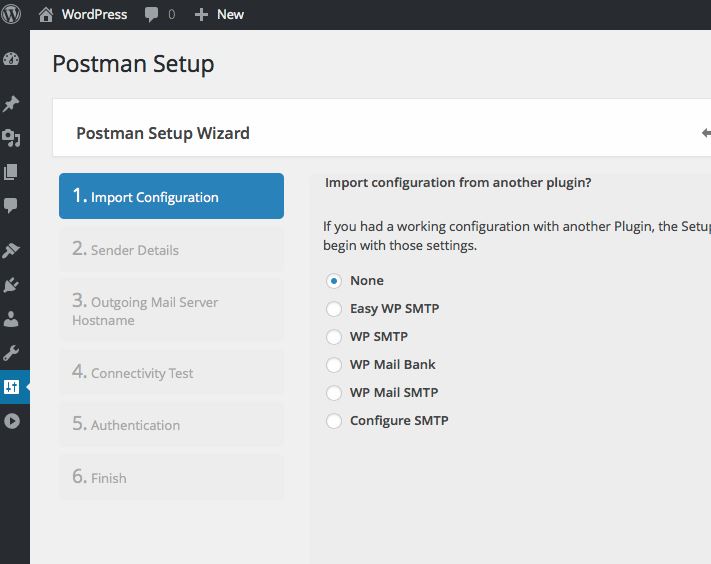Click the WordPress logo icon

pyautogui.click(x=11, y=14)
